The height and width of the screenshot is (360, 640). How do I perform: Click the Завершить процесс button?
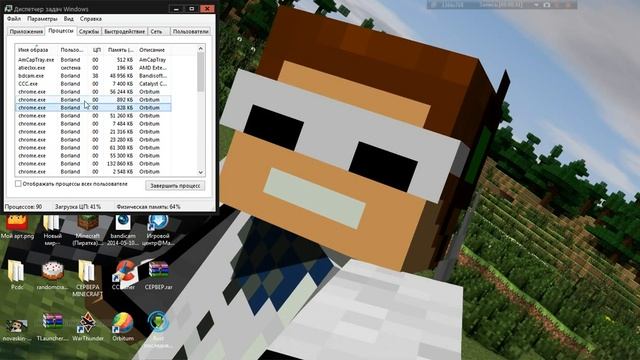click(x=175, y=186)
